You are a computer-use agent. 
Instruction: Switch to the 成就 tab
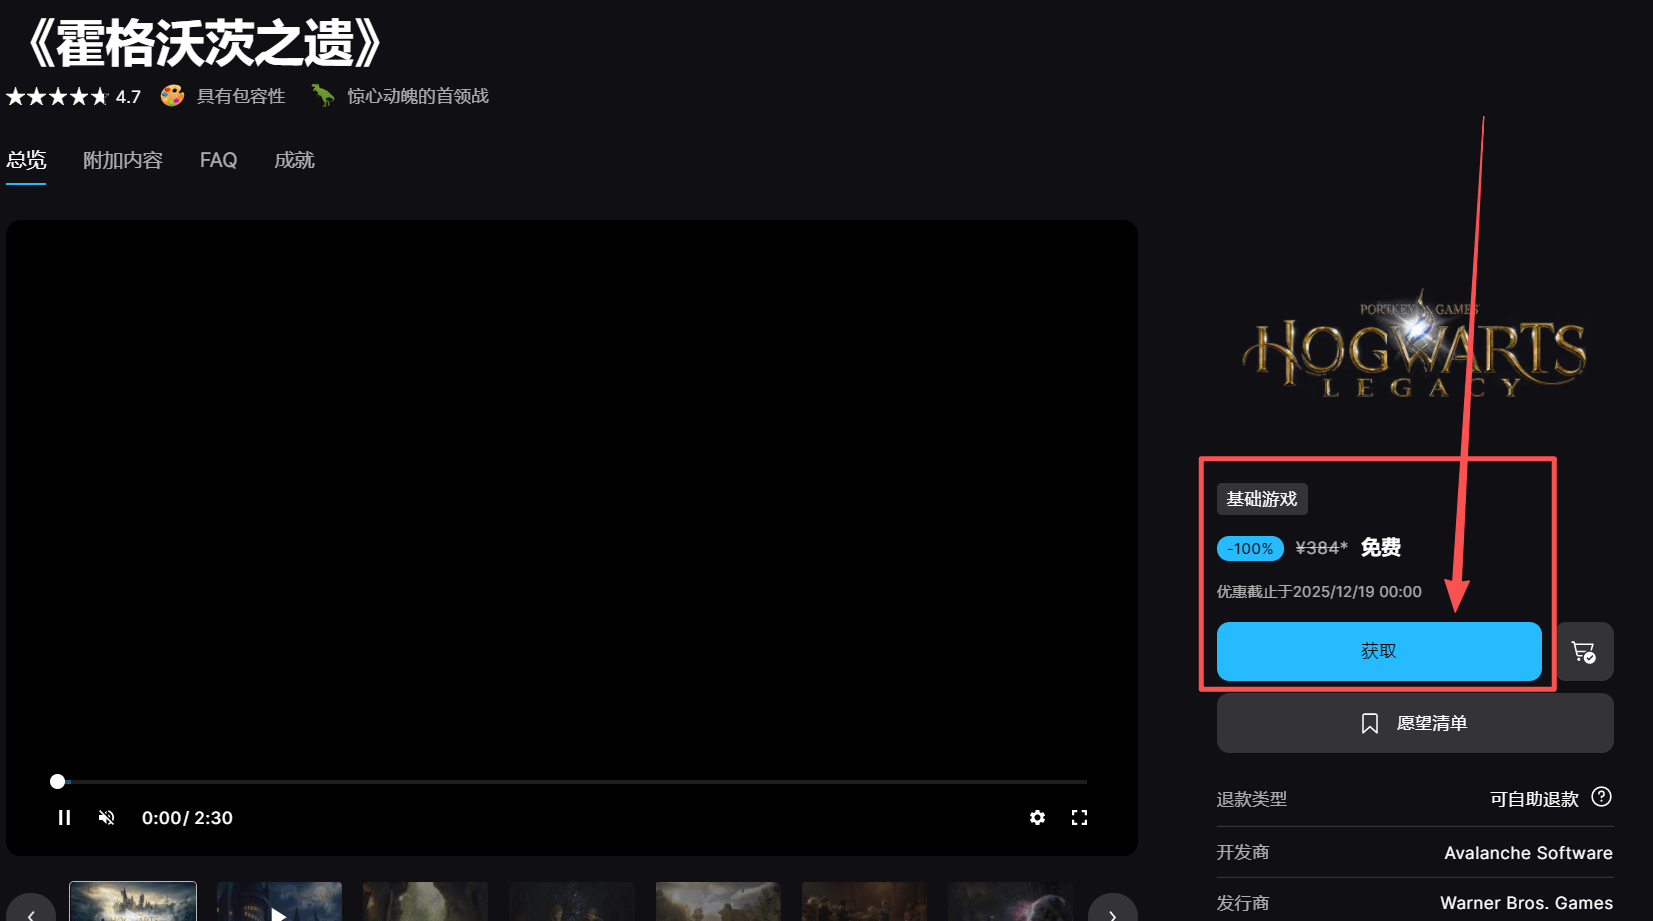coord(294,160)
